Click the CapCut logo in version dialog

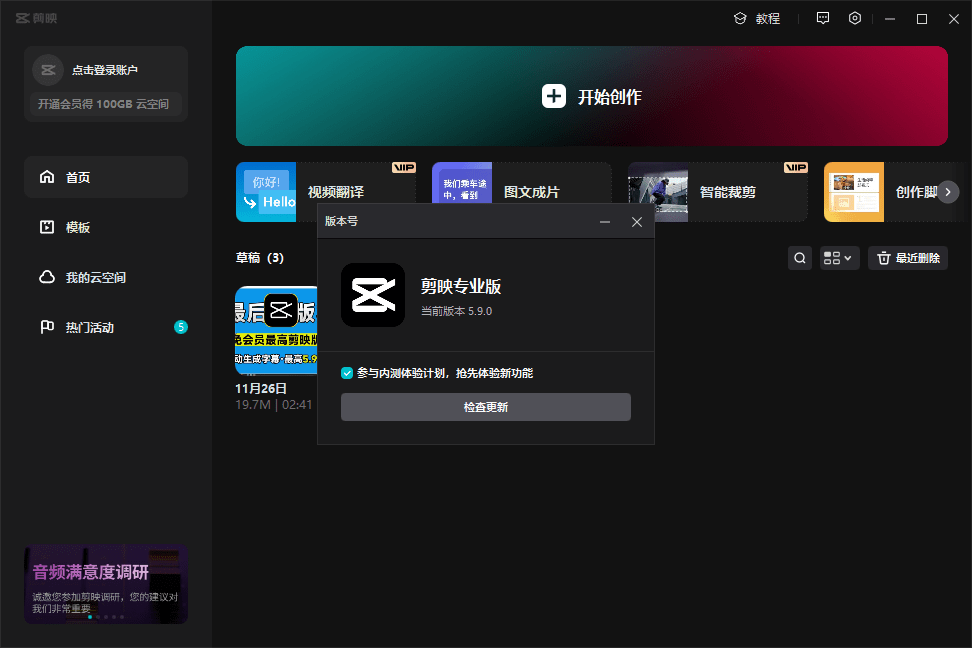pos(372,295)
